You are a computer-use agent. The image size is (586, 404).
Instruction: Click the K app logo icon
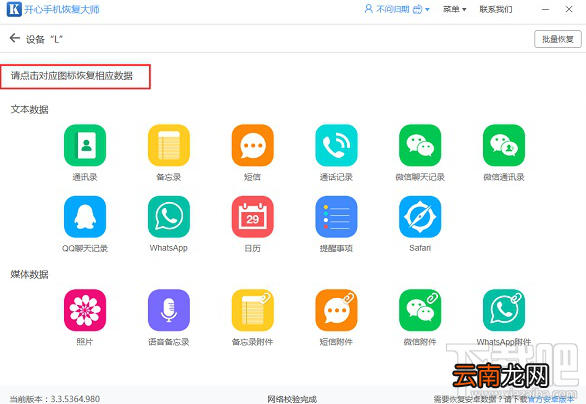[x=14, y=9]
